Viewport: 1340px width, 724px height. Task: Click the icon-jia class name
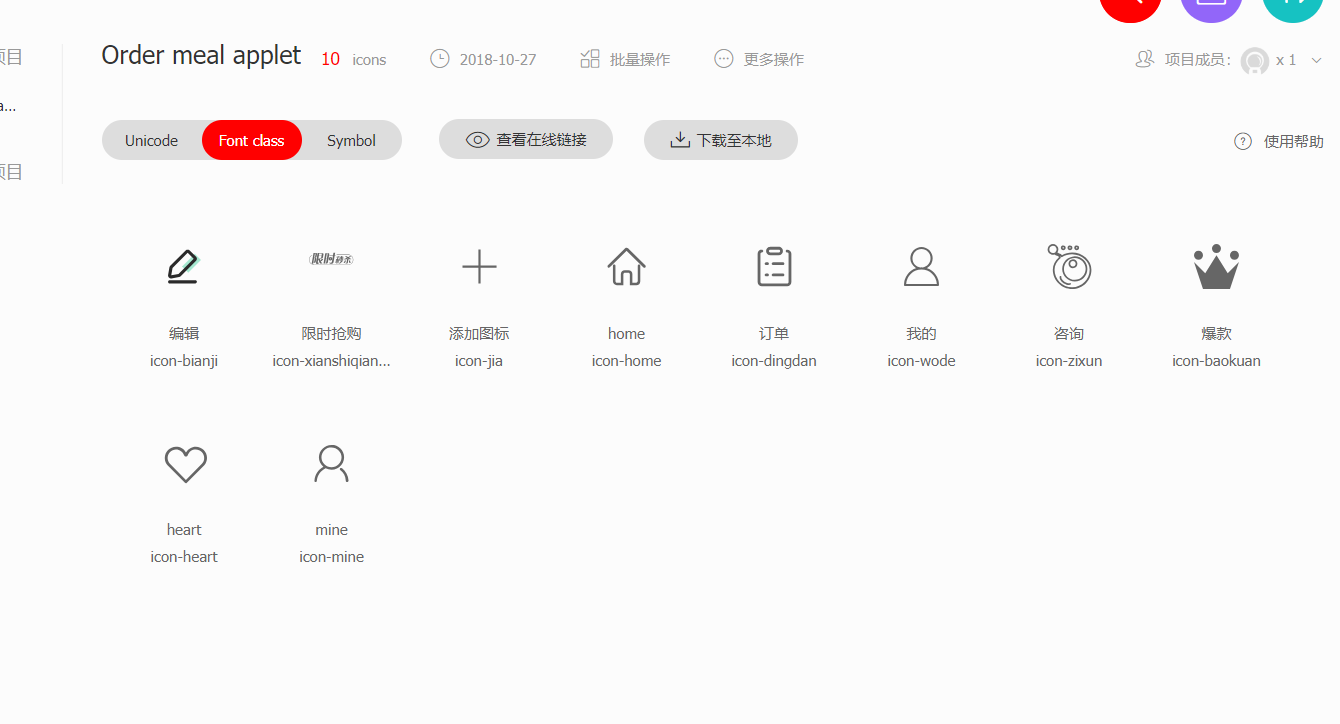click(x=479, y=361)
